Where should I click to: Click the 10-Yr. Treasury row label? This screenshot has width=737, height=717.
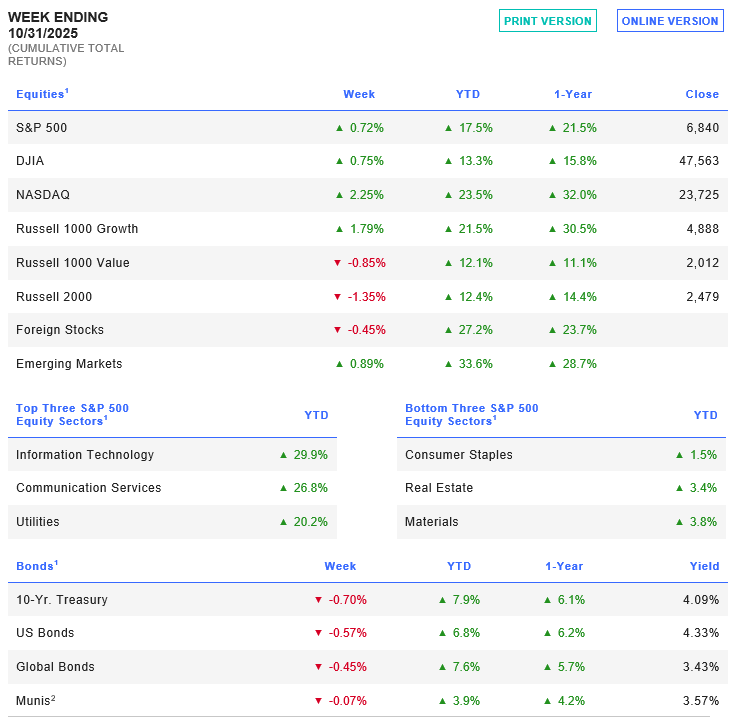62,599
